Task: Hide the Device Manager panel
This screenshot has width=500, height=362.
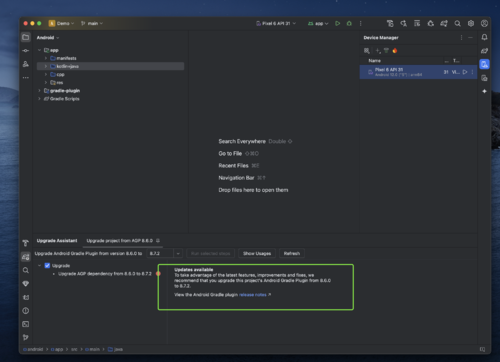Action: tap(470, 38)
